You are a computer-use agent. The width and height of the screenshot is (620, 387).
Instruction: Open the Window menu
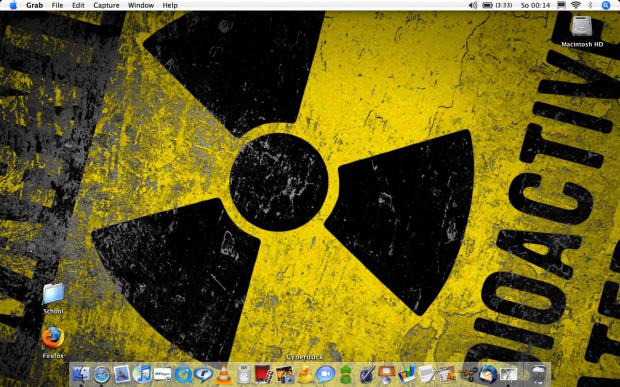[141, 5]
